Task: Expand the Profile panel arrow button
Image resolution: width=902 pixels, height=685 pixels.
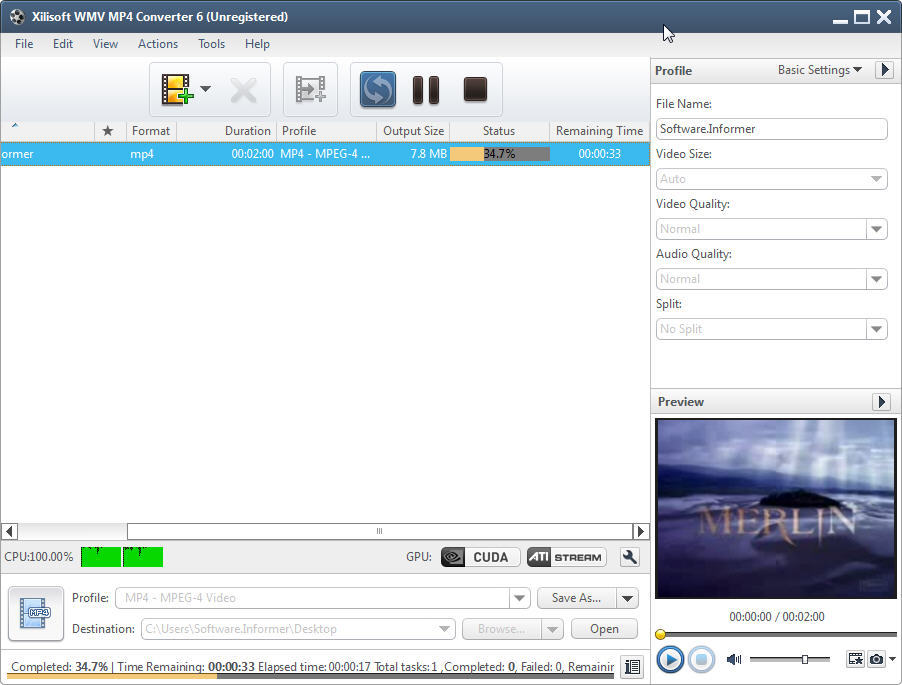Action: click(884, 70)
